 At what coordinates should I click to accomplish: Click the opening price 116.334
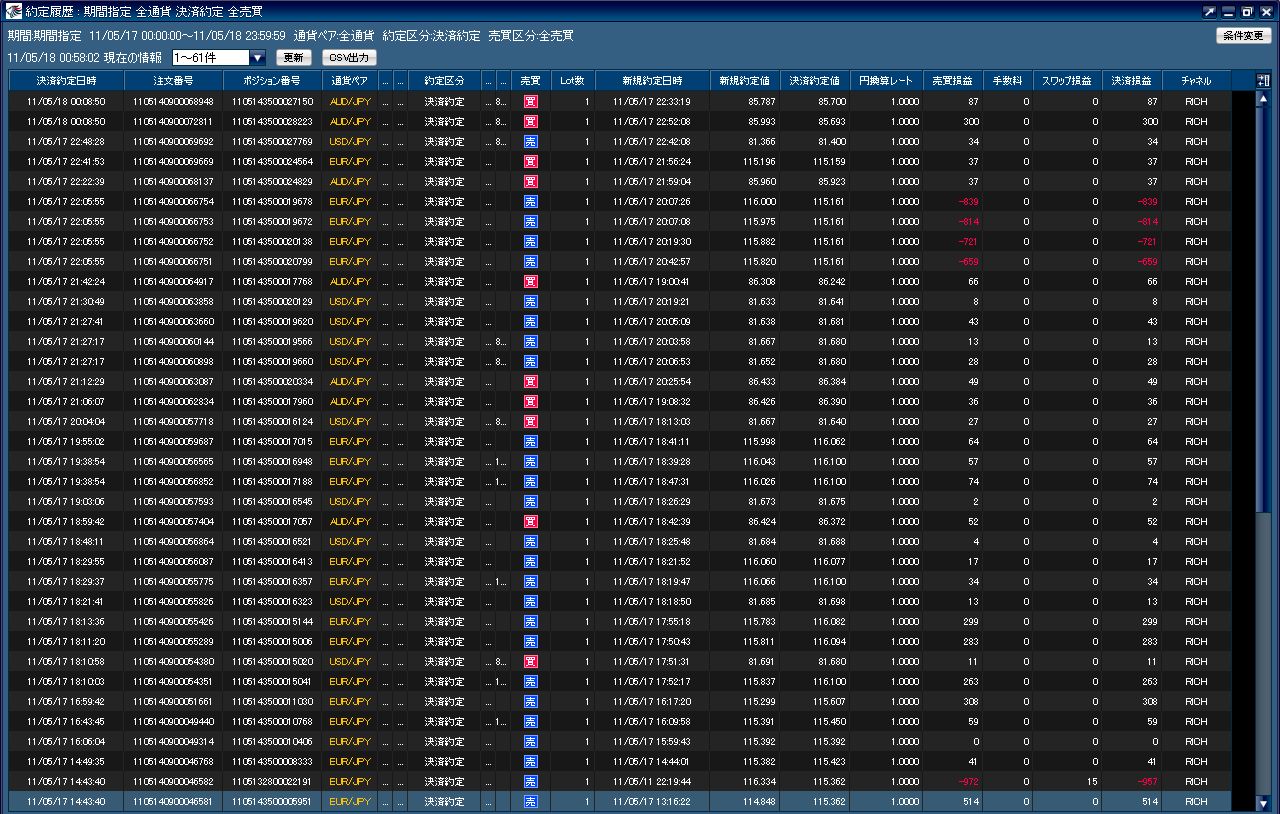click(759, 782)
